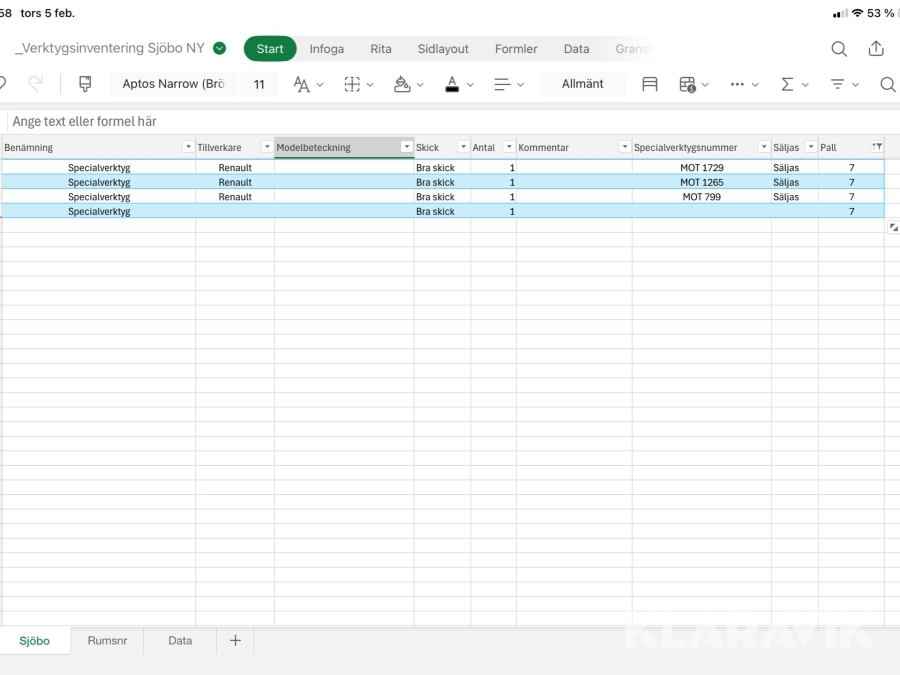Expand the Skick column filter arrow
The width and height of the screenshot is (900, 675).
click(463, 147)
